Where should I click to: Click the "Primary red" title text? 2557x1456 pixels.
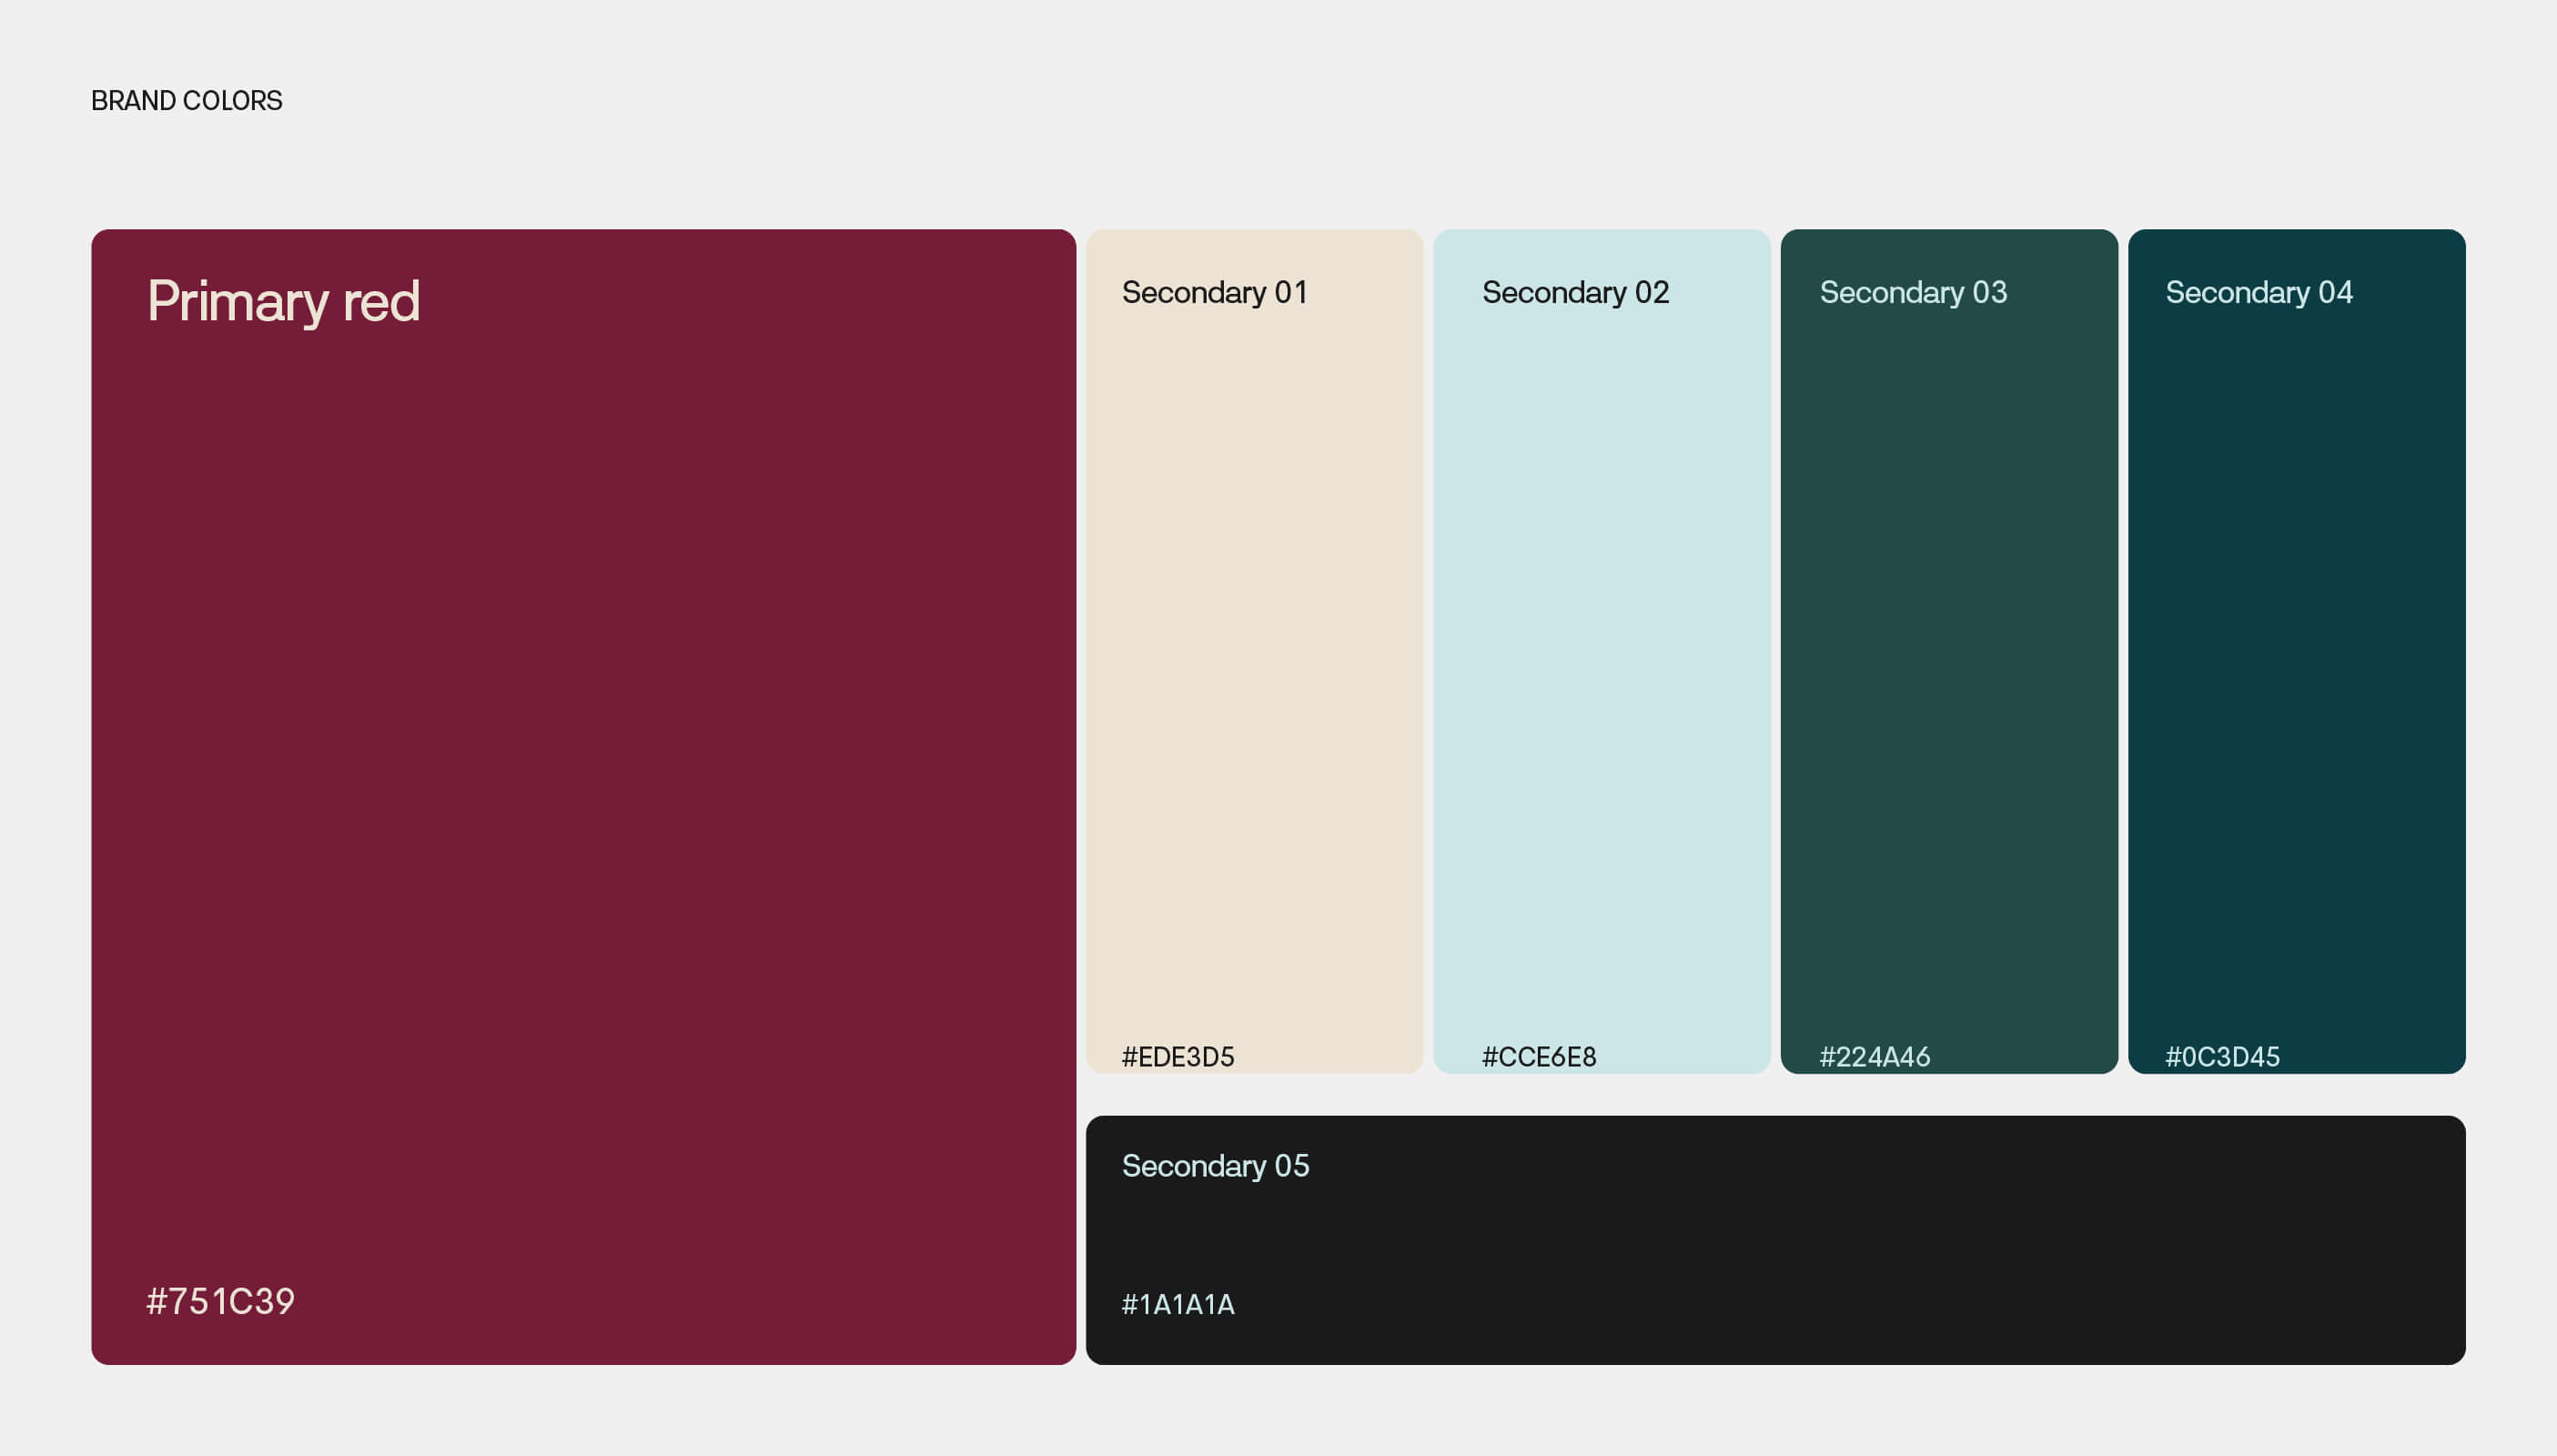point(284,302)
